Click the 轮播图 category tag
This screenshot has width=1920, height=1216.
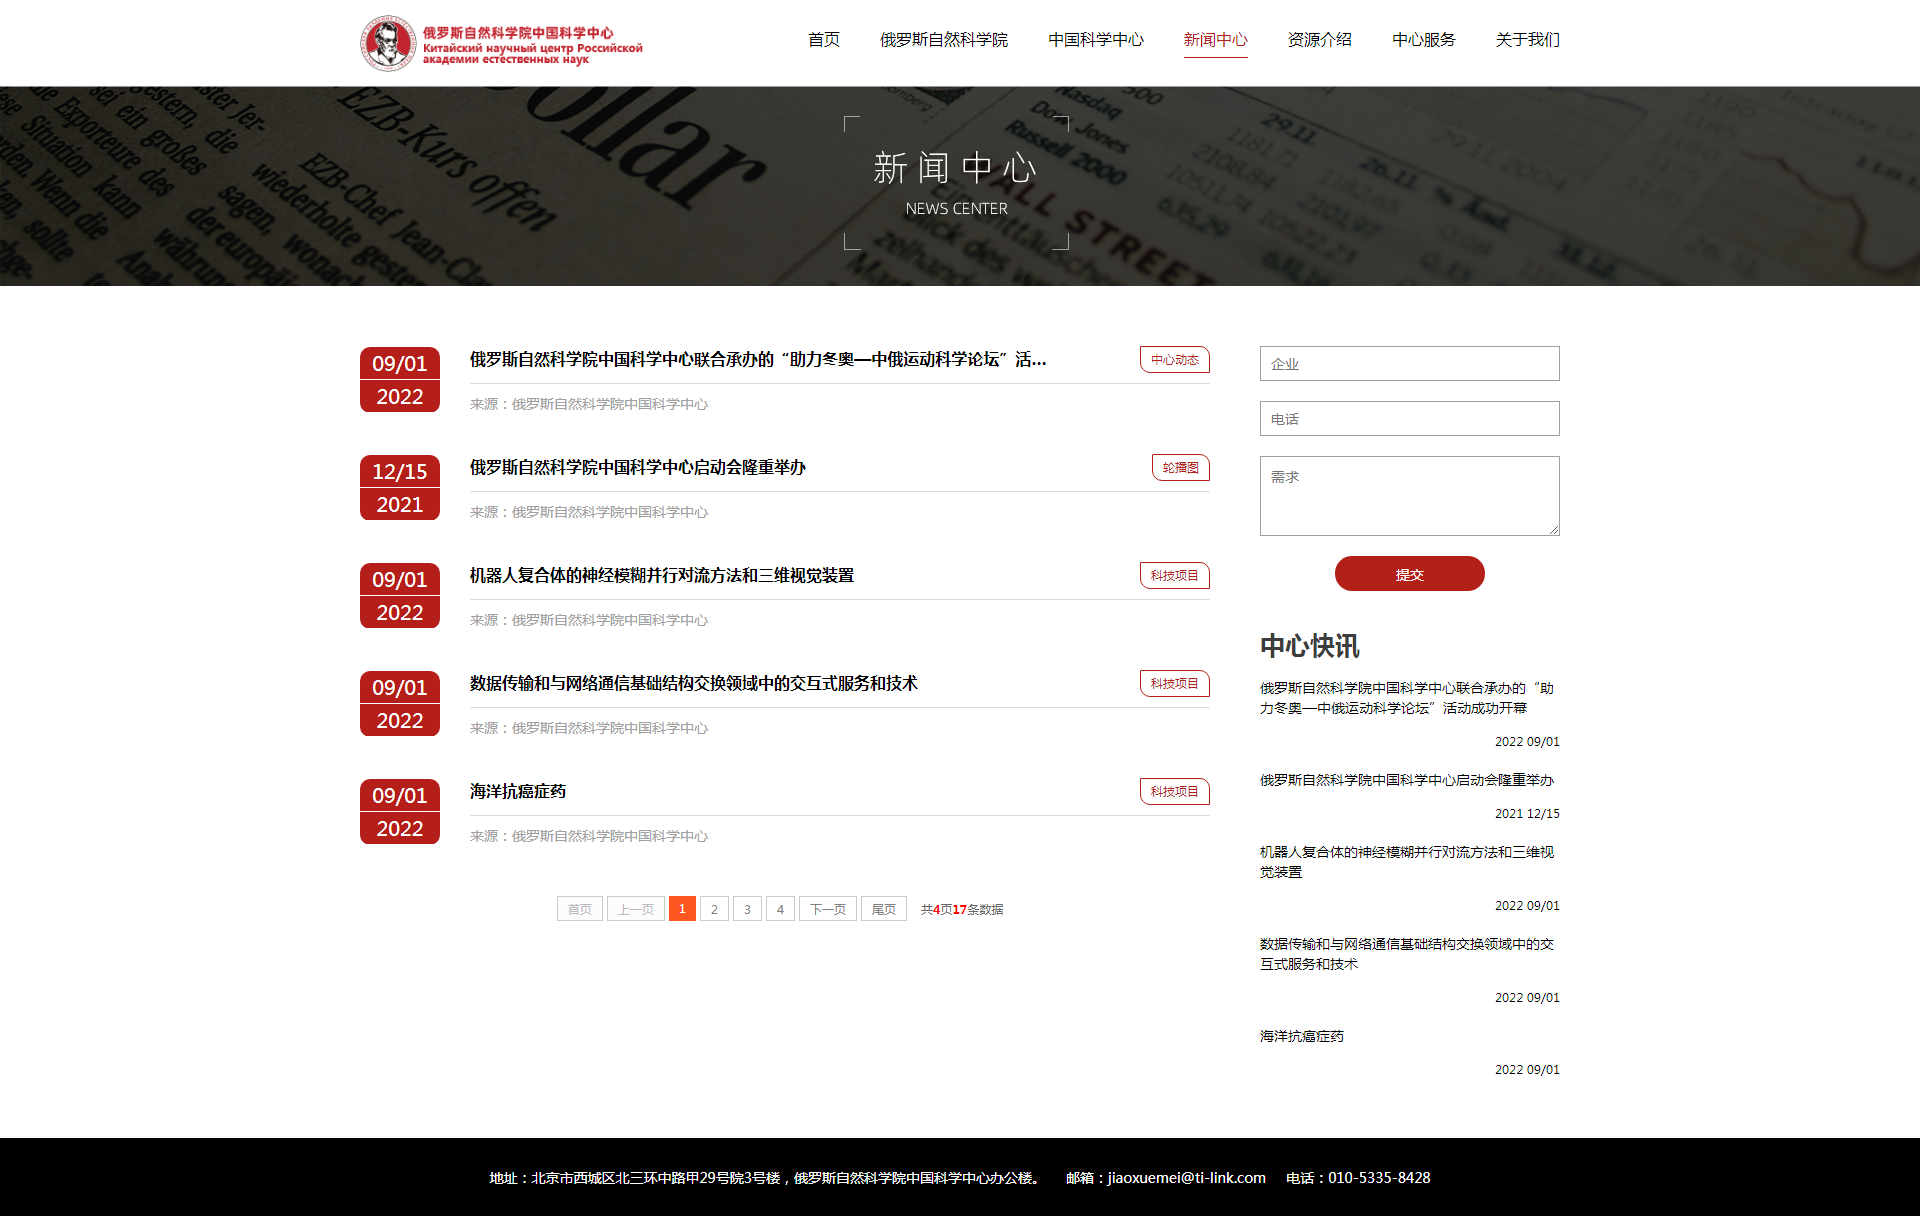tap(1180, 468)
